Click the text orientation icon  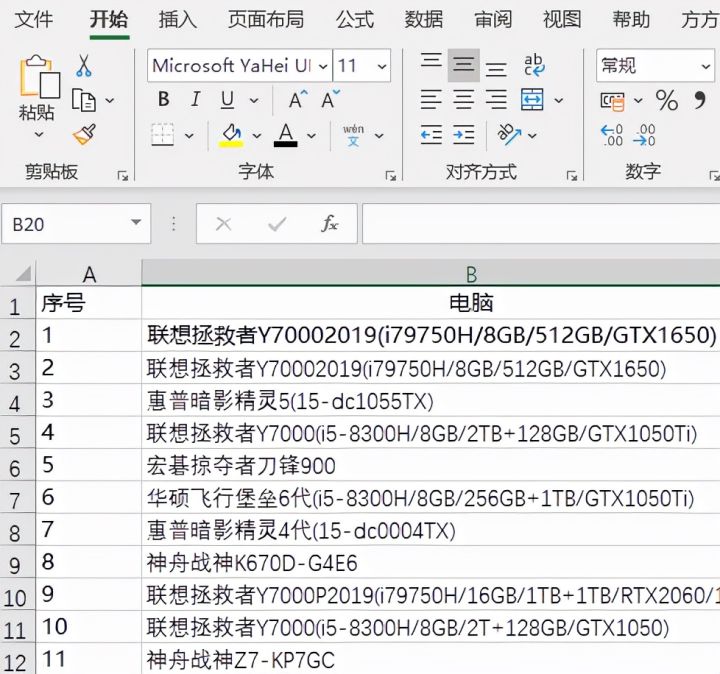coord(509,135)
